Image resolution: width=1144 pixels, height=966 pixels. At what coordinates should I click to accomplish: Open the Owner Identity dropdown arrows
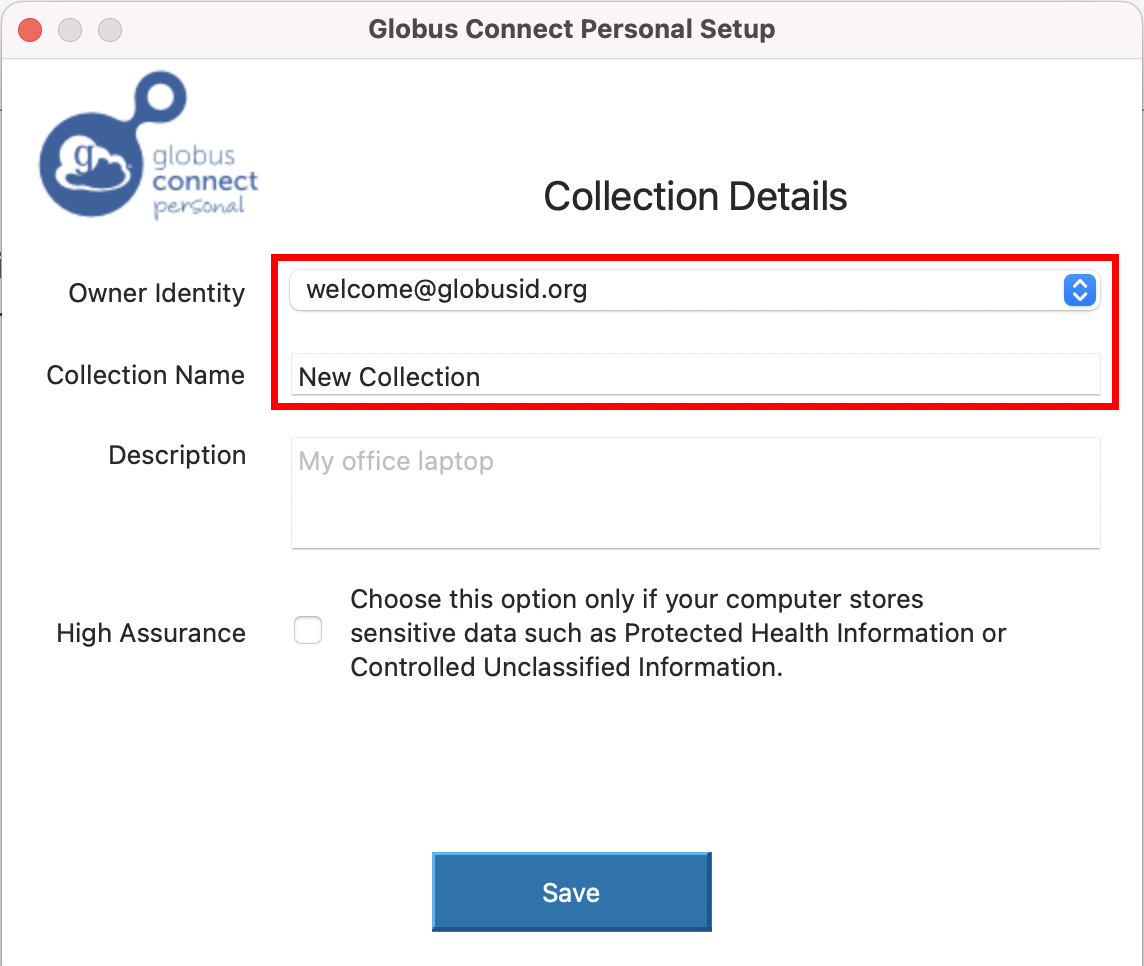pyautogui.click(x=1080, y=290)
